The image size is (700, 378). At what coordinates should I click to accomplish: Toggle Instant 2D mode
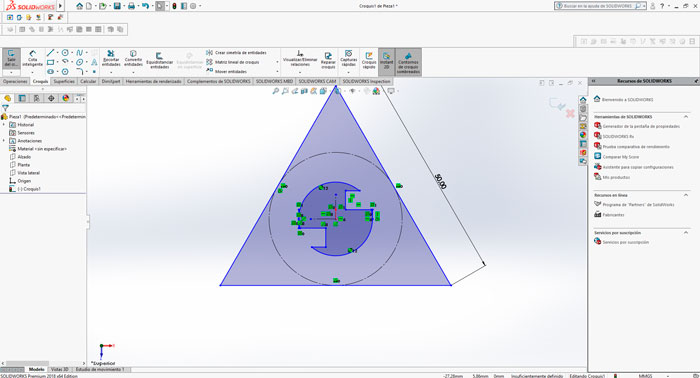(387, 61)
